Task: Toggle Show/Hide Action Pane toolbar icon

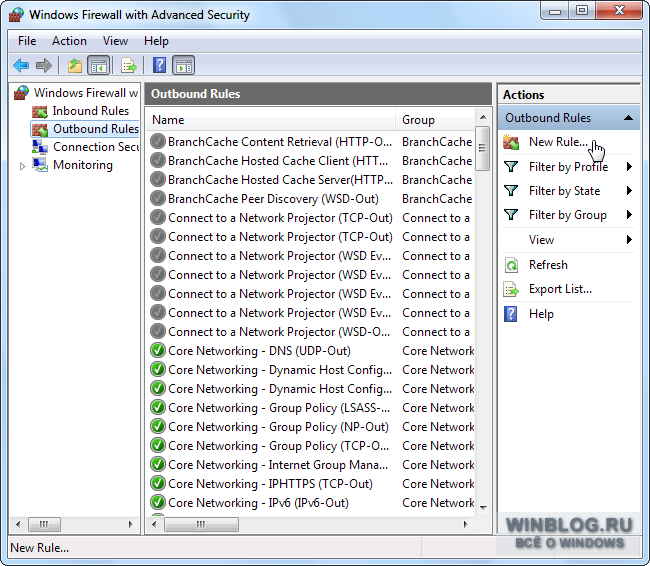Action: coord(184,66)
